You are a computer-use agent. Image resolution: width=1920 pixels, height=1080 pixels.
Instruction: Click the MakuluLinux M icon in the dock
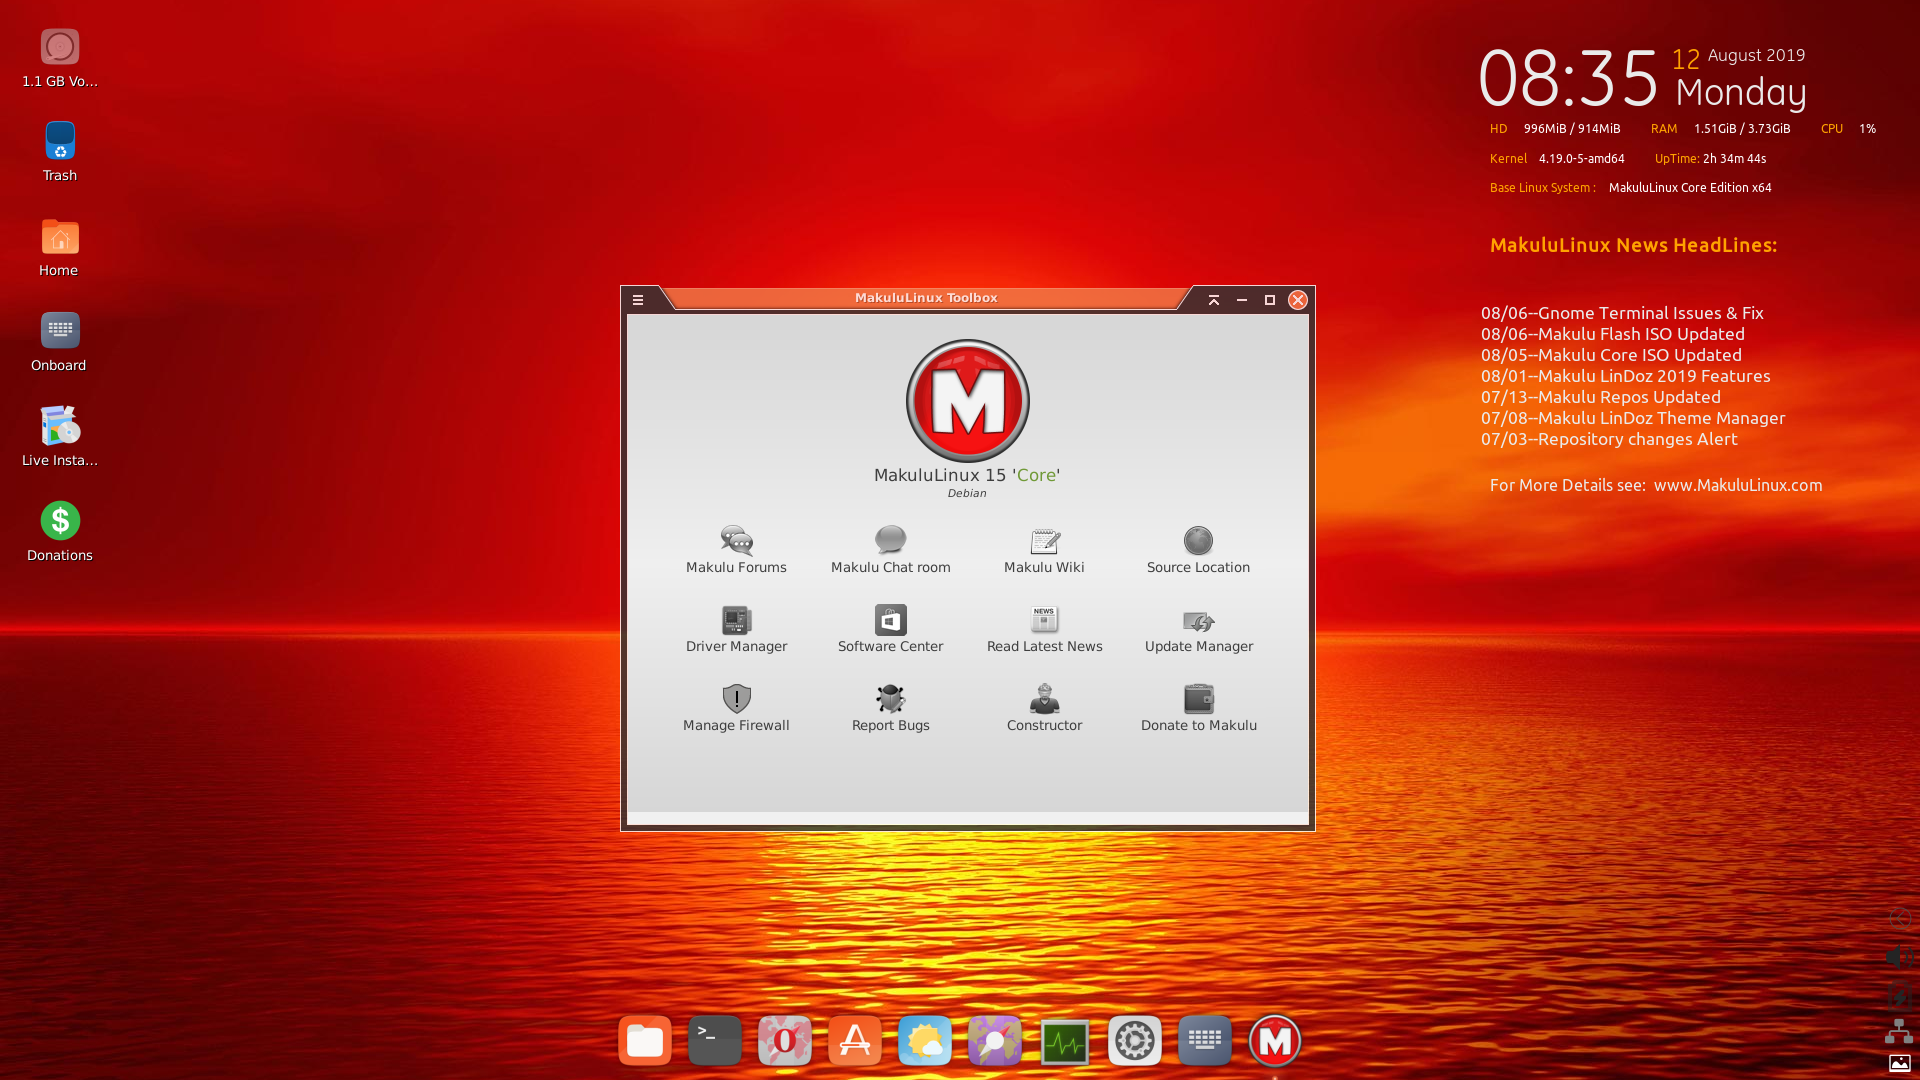1275,1041
